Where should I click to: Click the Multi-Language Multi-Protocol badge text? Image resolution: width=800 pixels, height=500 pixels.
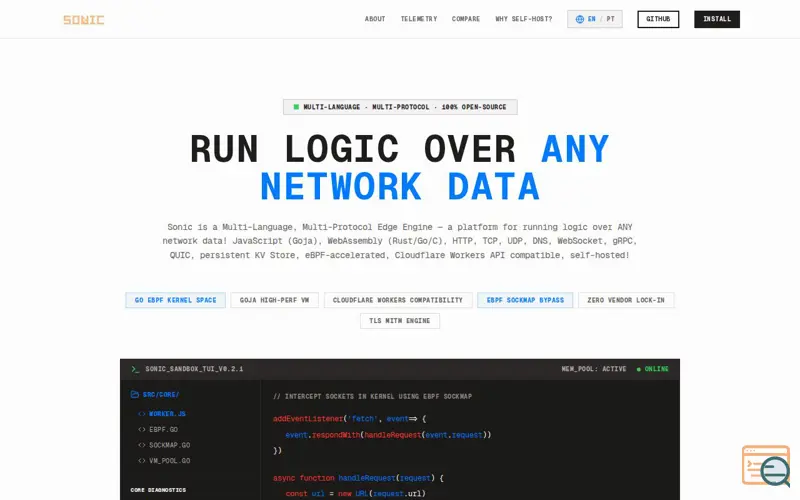tap(405, 107)
